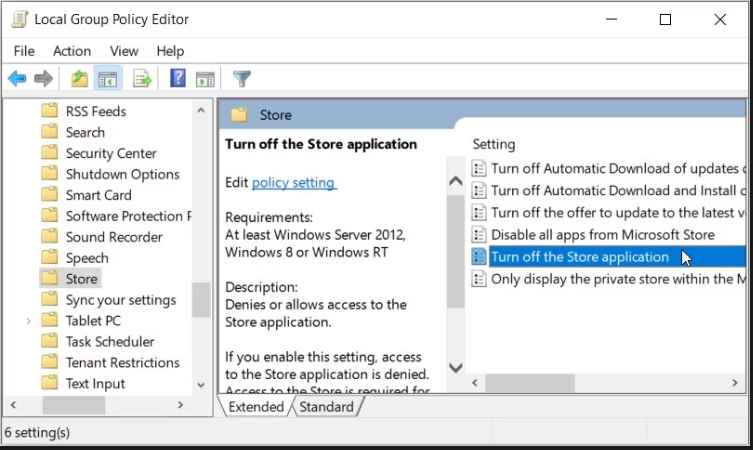Image resolution: width=753 pixels, height=450 pixels.
Task: Select the Sync your settings folder
Action: pos(121,300)
